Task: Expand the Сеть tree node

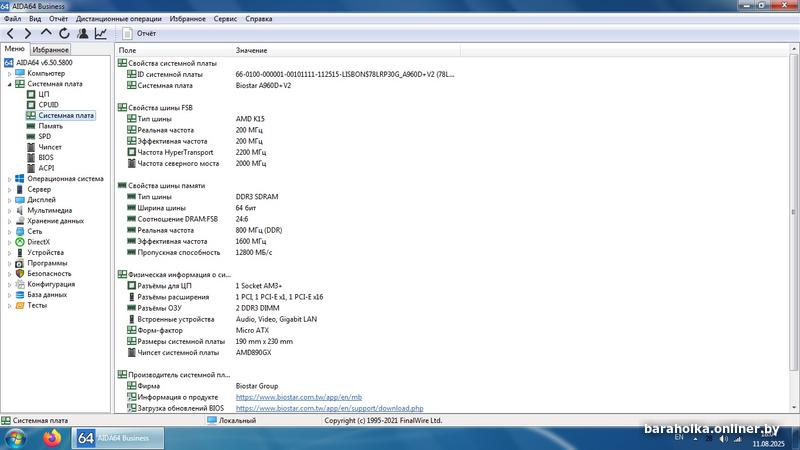Action: click(9, 232)
